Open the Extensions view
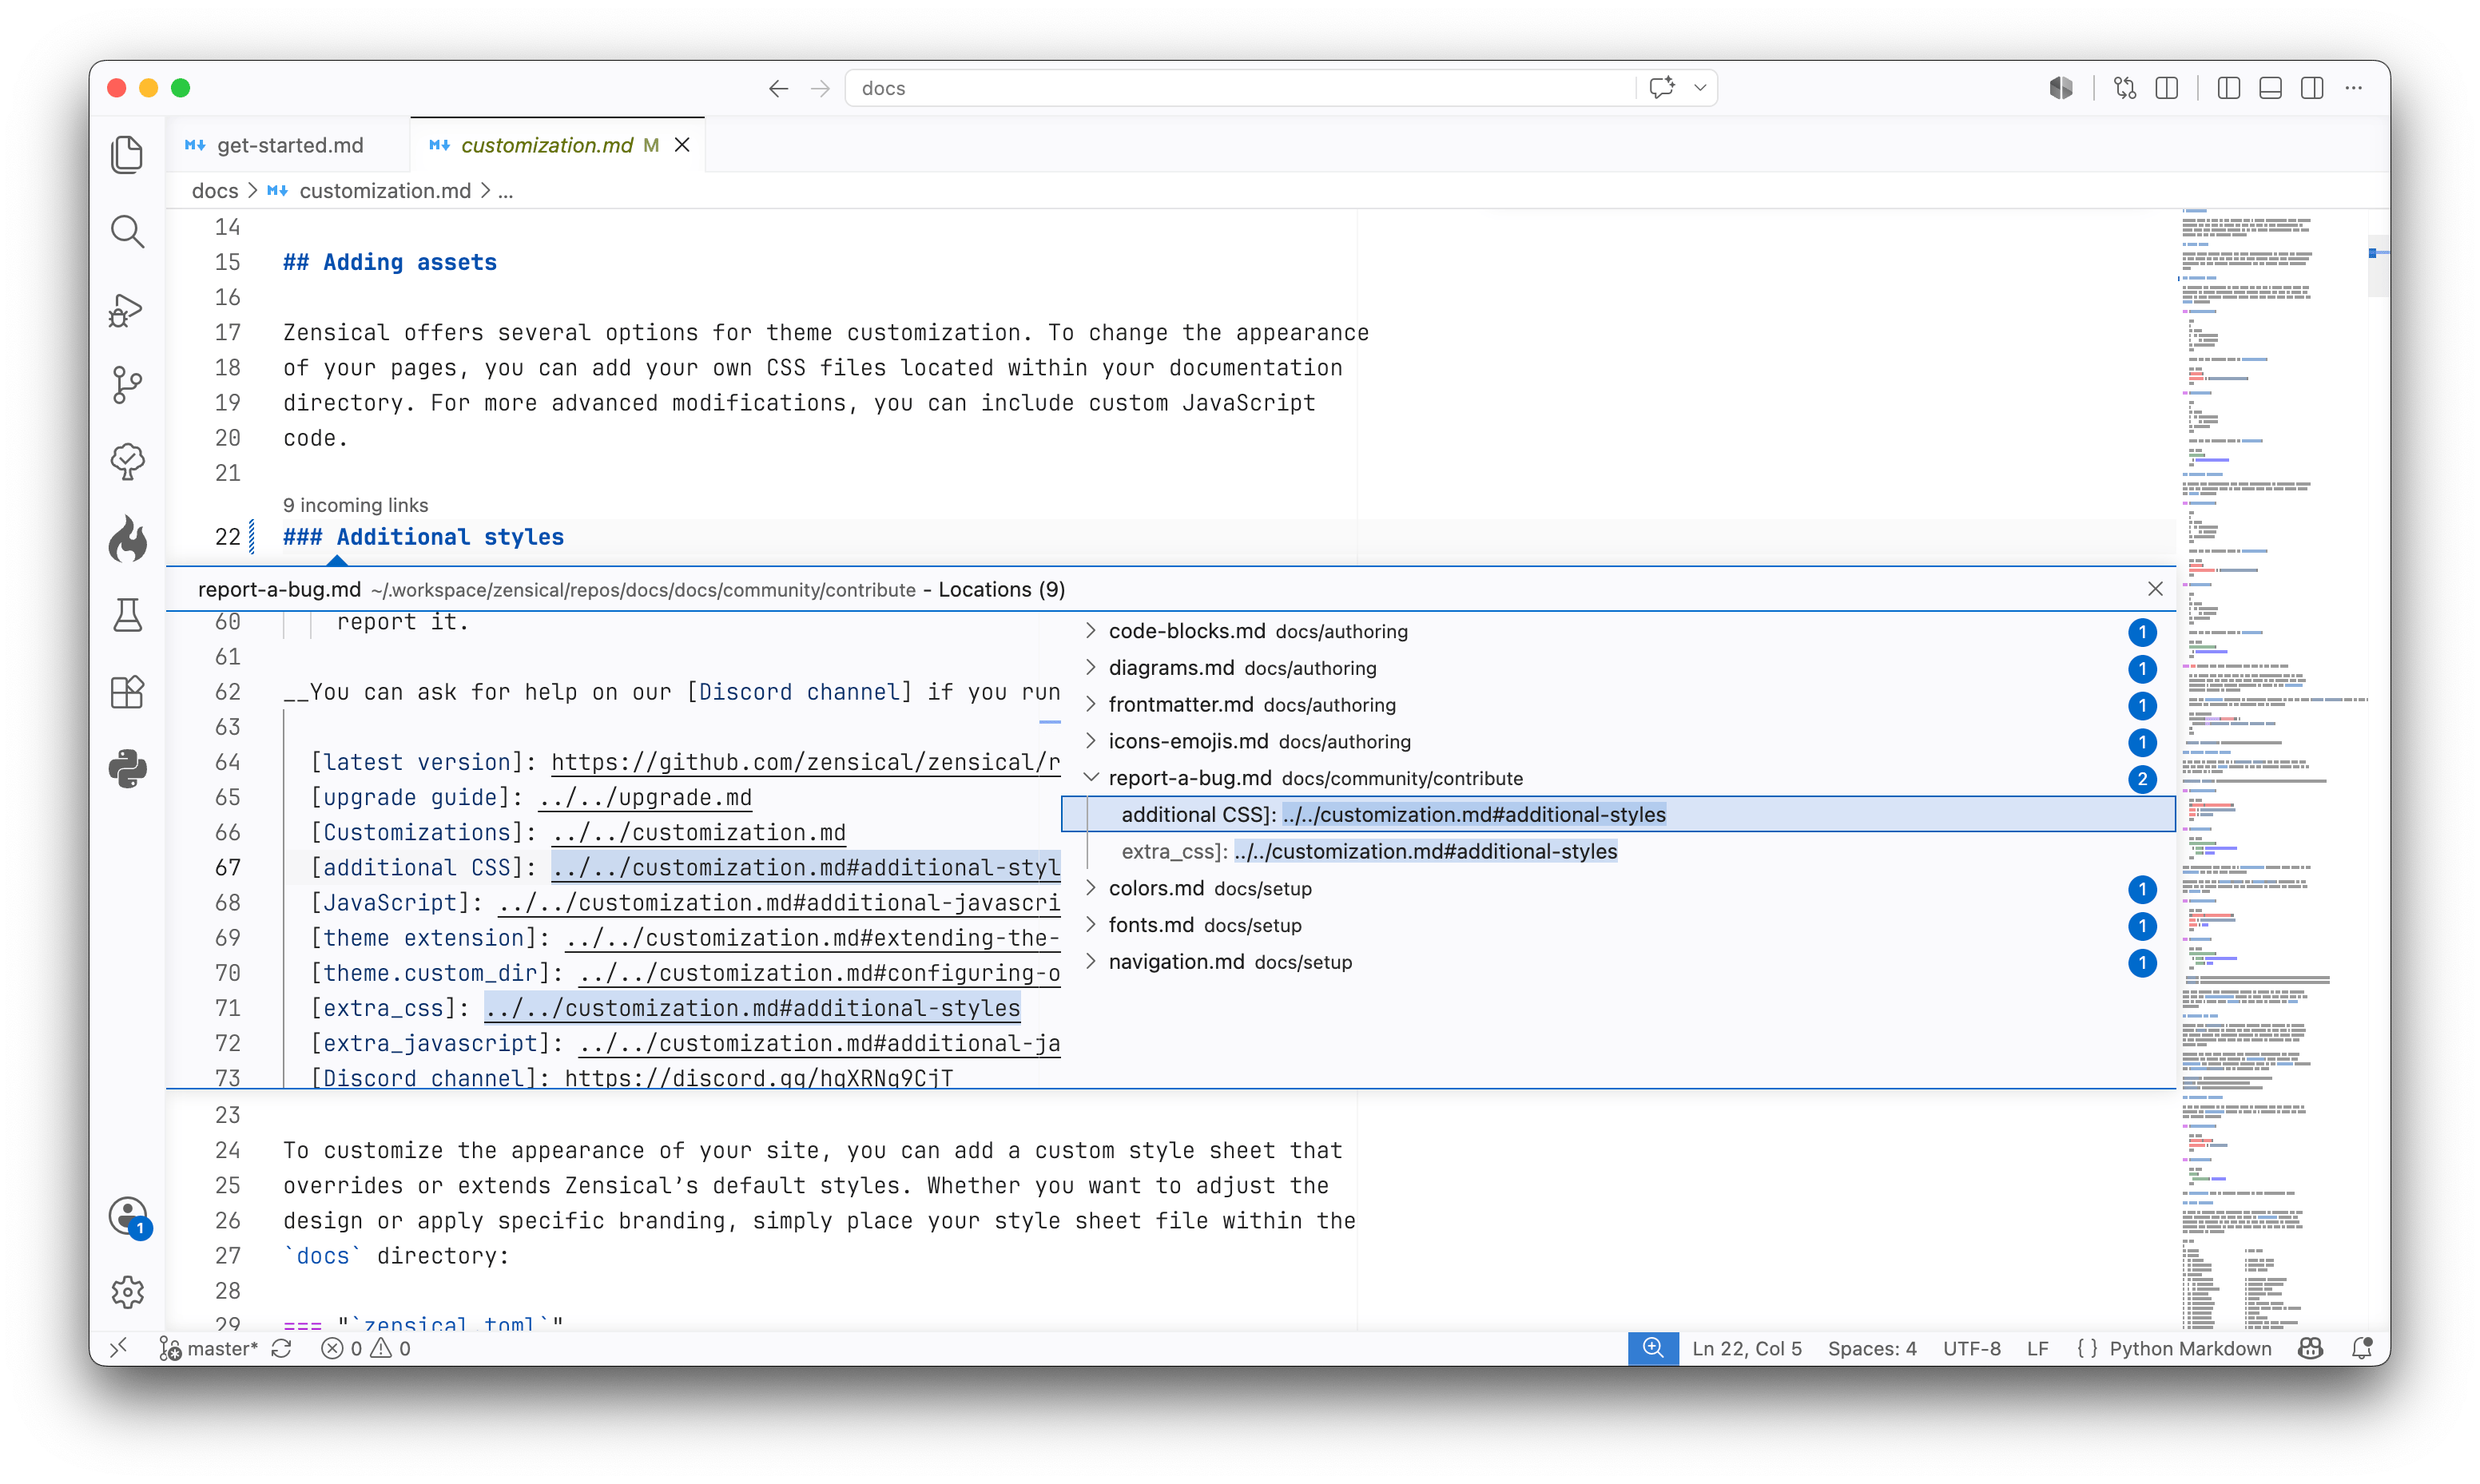The height and width of the screenshot is (1484, 2480). coord(127,692)
